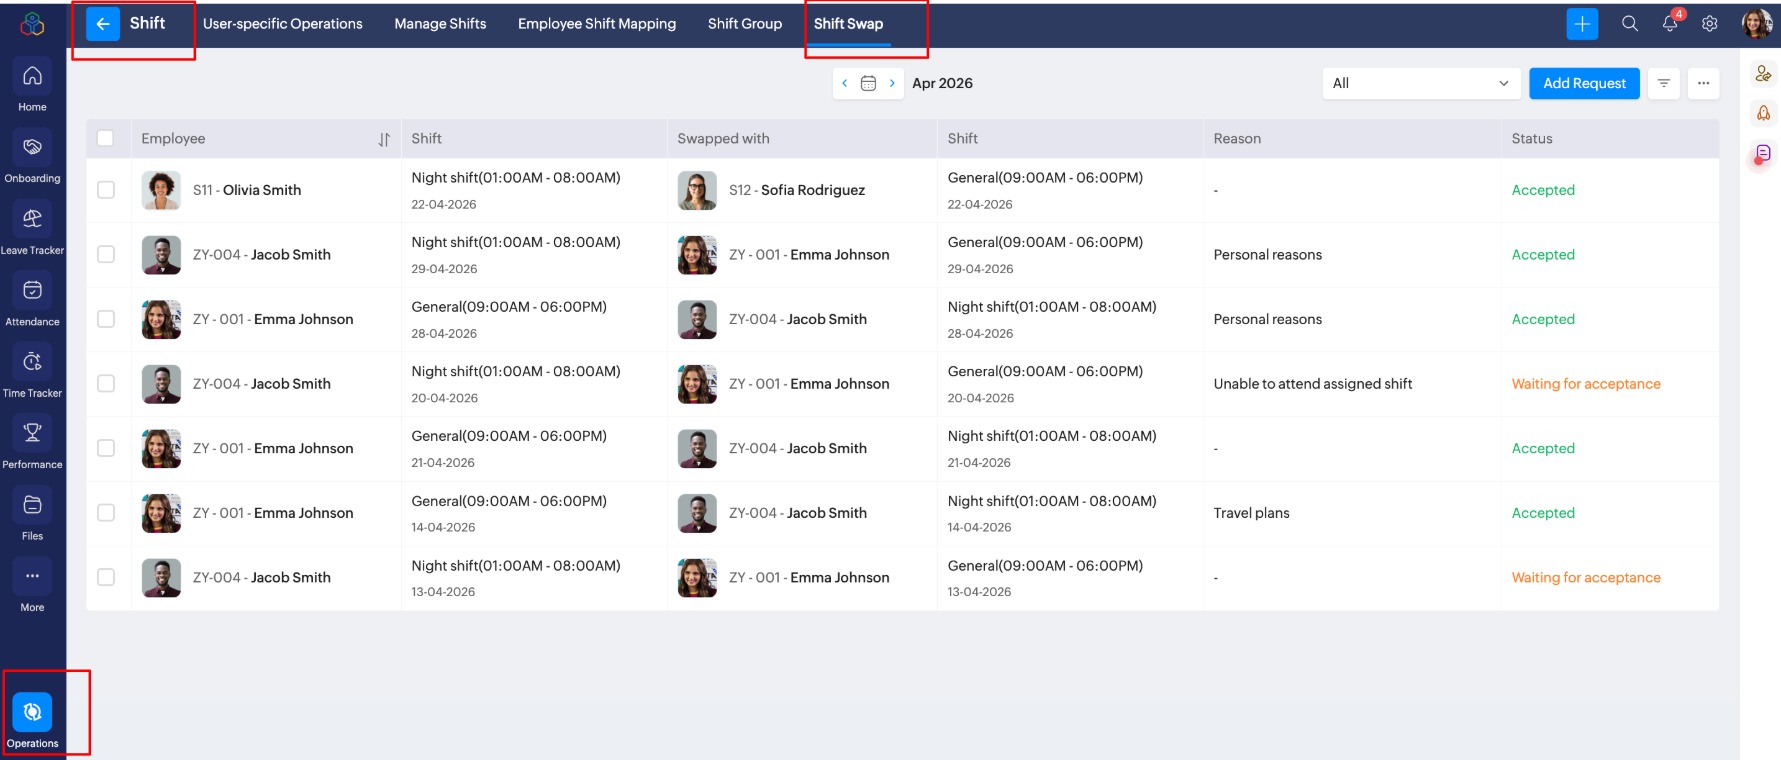Click the filter icon beside Add Request
Image resolution: width=1781 pixels, height=760 pixels.
click(1664, 84)
